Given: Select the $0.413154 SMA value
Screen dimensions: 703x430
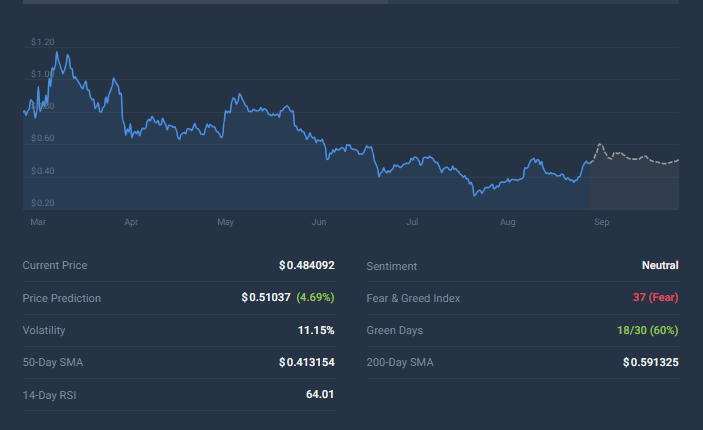Looking at the screenshot, I should click(x=307, y=362).
